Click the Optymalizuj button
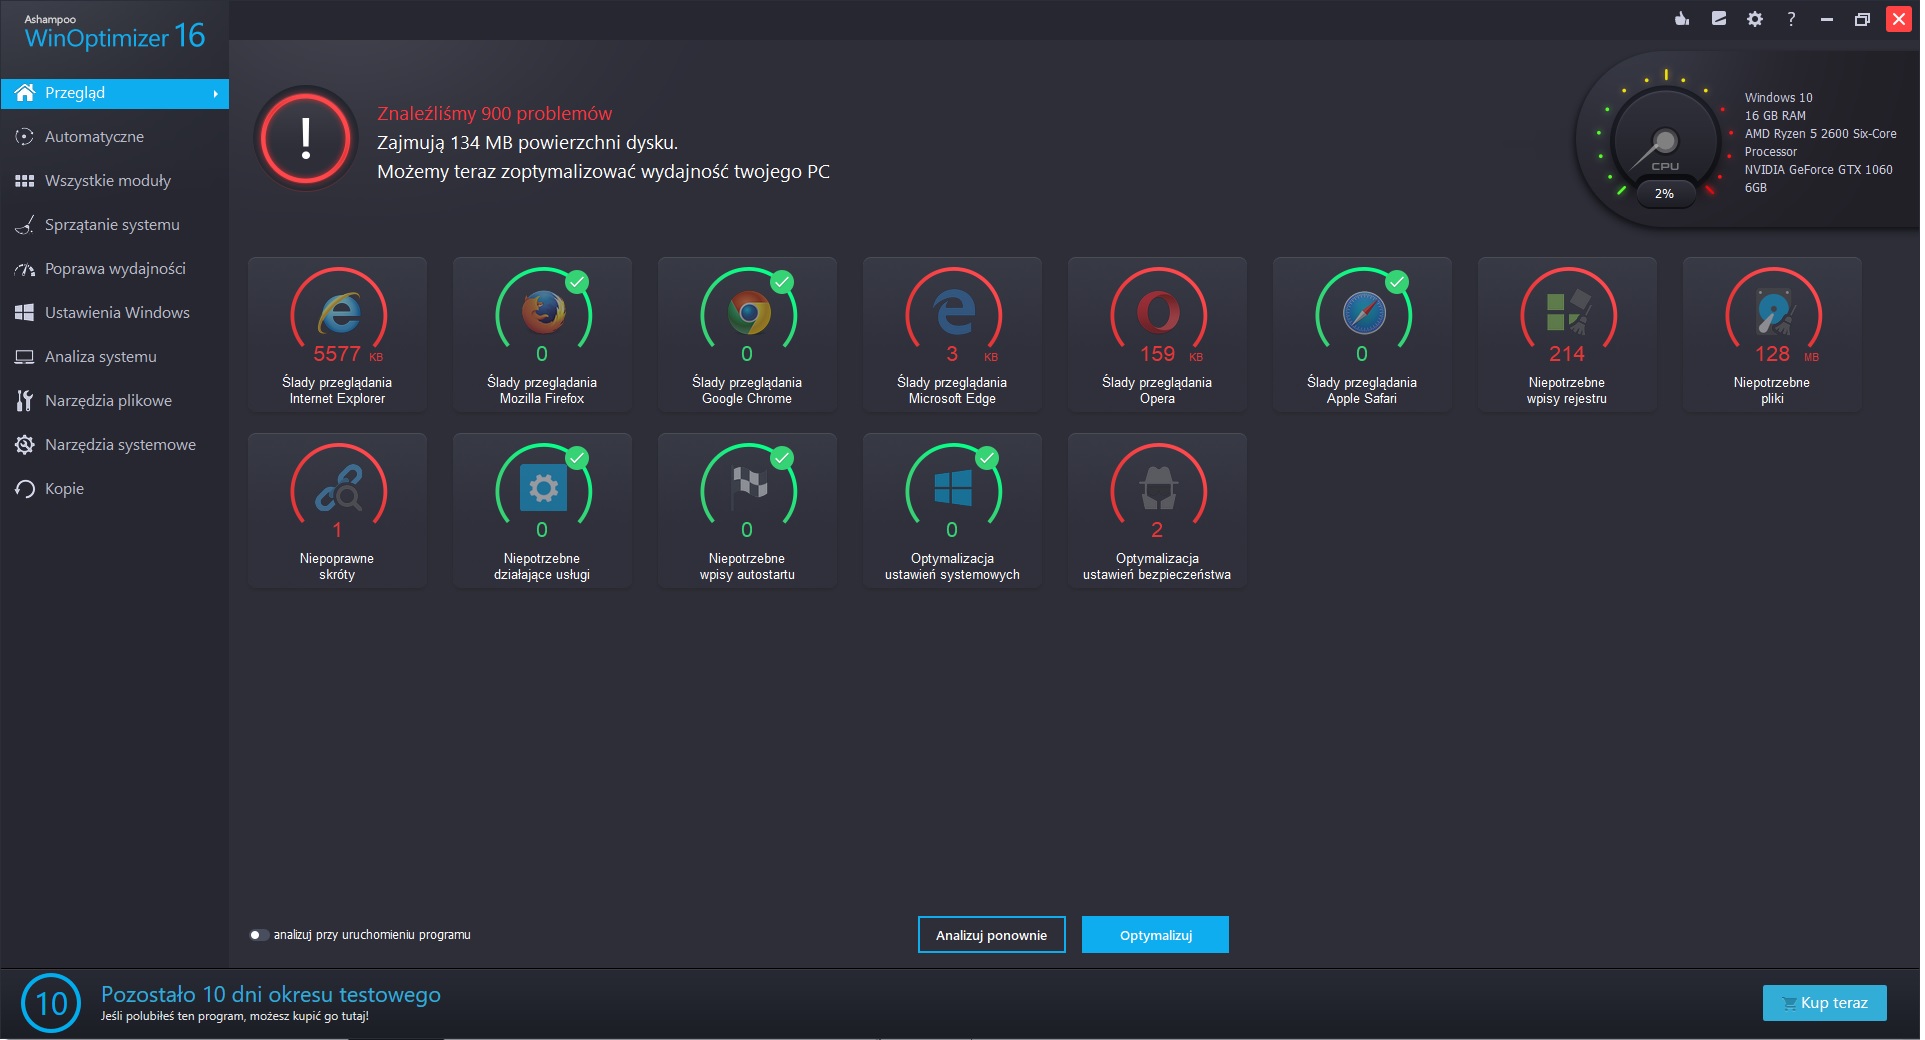The image size is (1925, 1040). coord(1155,935)
